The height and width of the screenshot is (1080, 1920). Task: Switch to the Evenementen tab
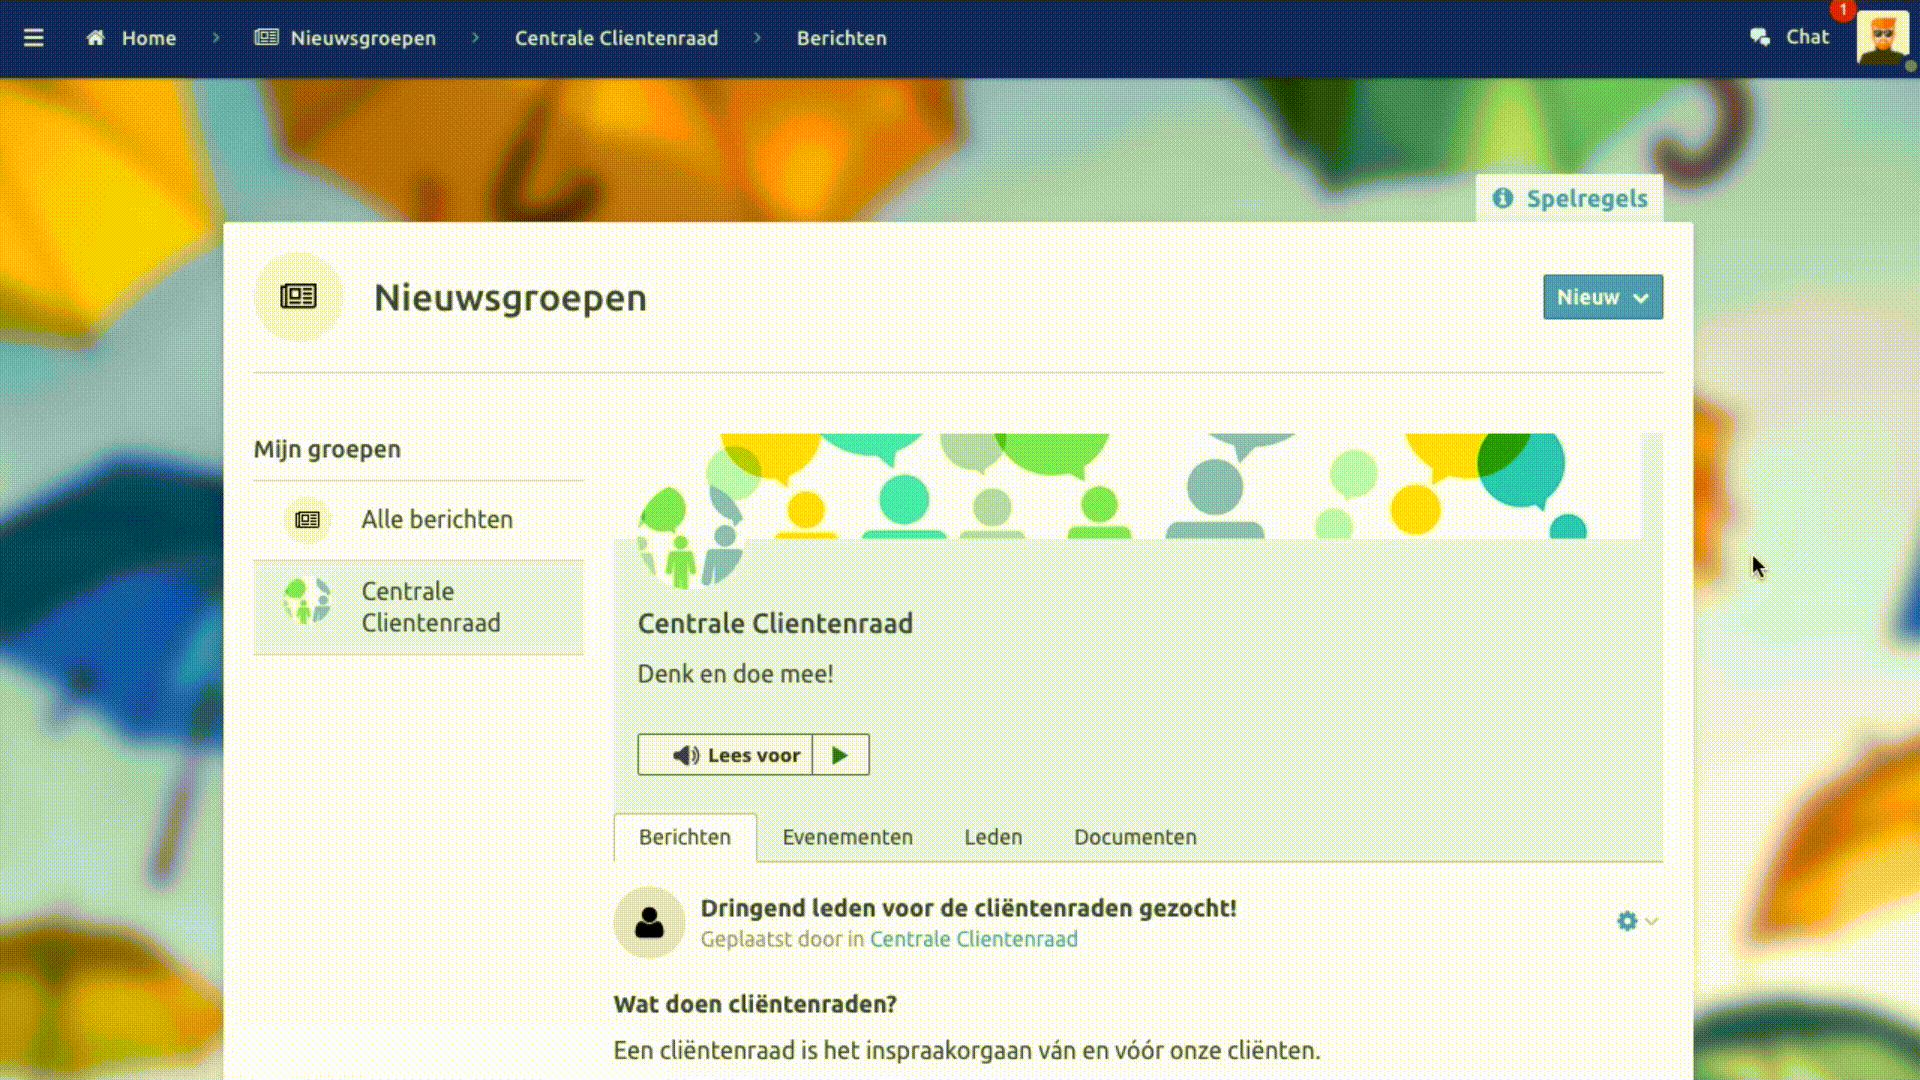pos(847,837)
